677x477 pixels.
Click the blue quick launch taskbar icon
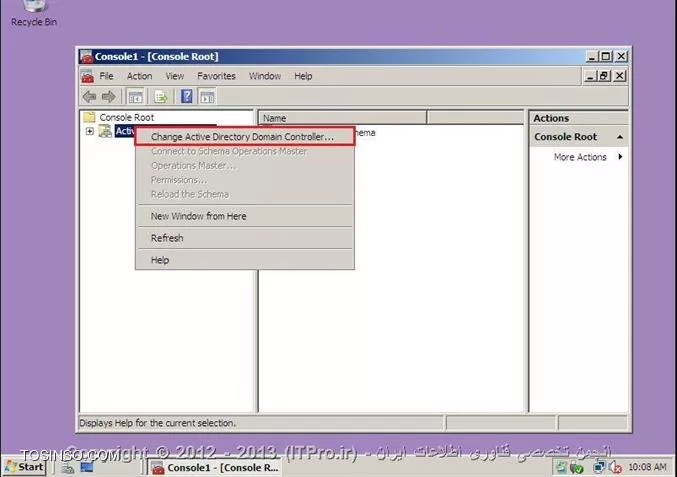87,467
